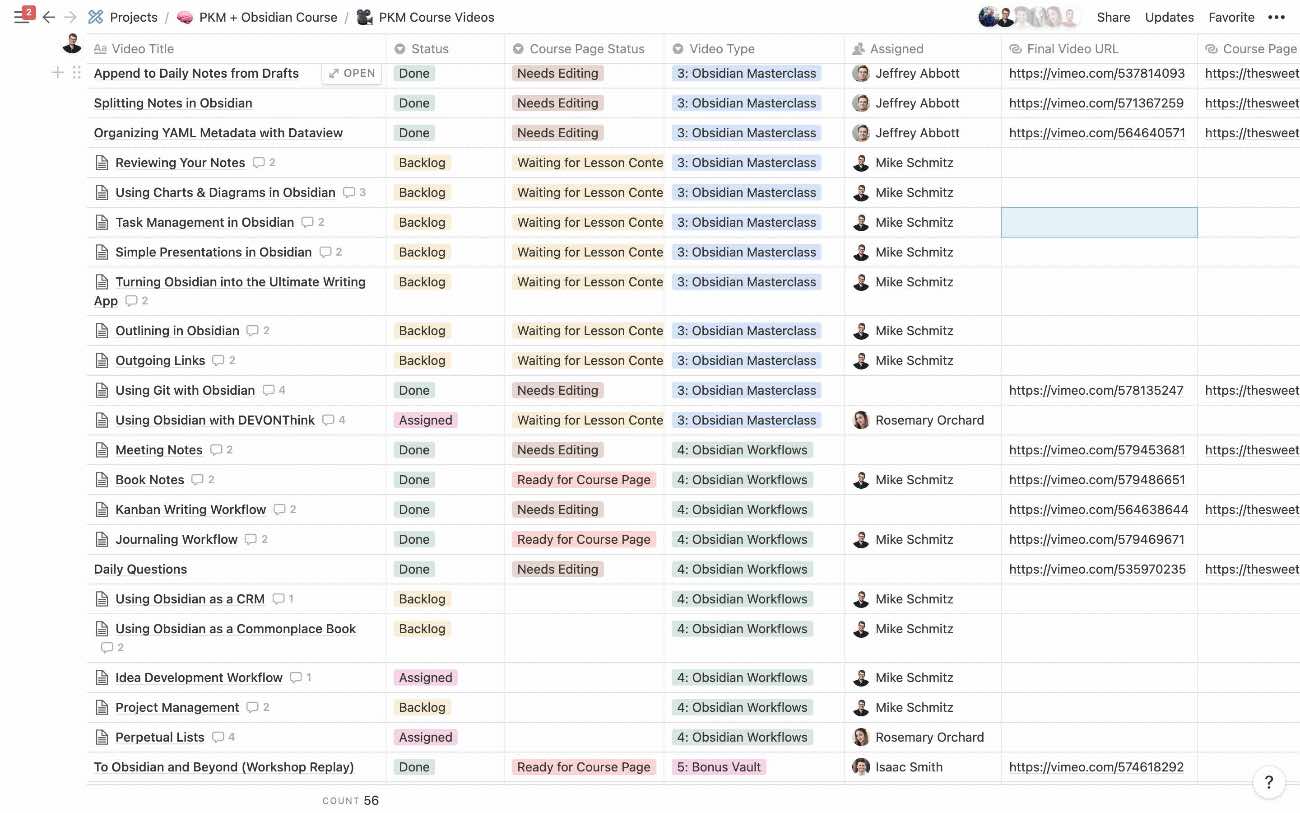Click the six-dot drag handle icon
1300x813 pixels.
76,73
